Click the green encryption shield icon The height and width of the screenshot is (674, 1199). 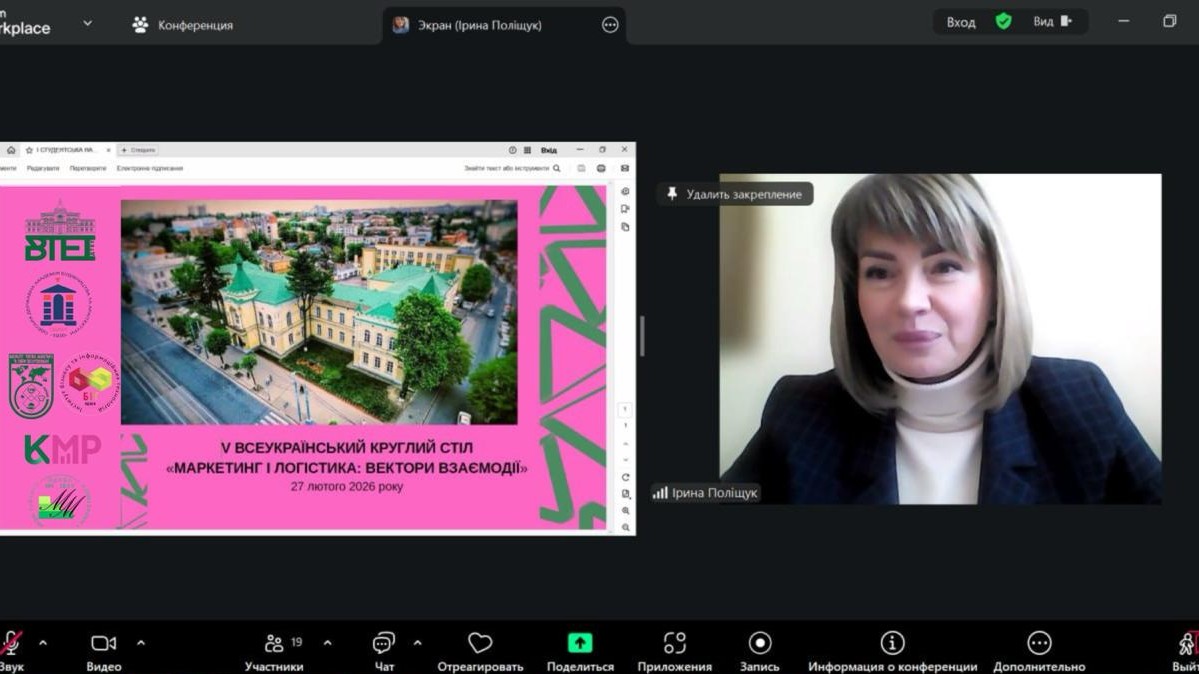[1003, 22]
